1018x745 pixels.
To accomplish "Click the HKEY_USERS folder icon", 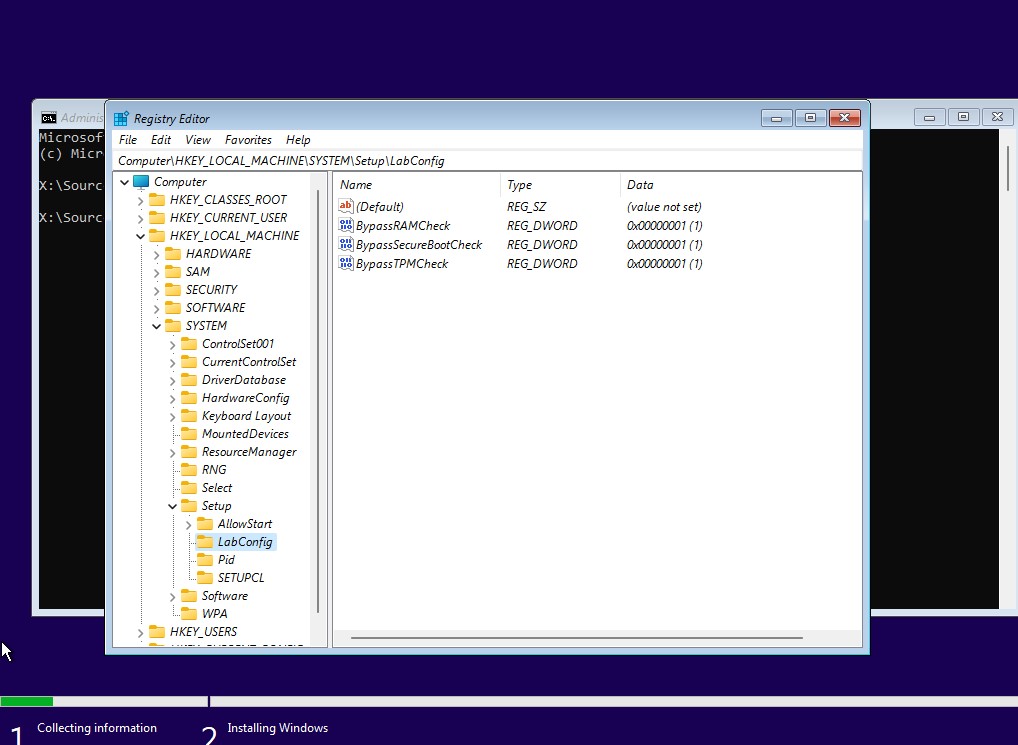I will pos(156,631).
